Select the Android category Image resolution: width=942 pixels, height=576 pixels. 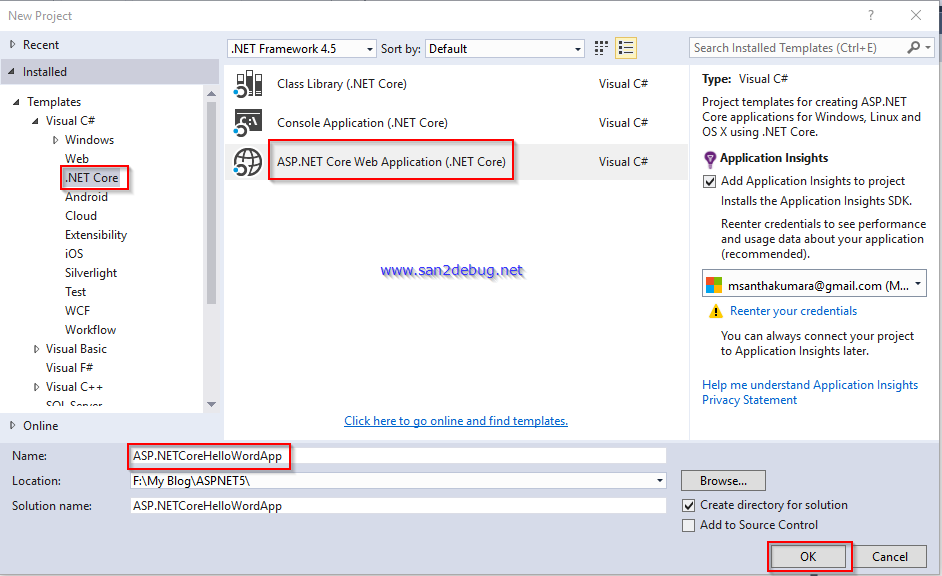pyautogui.click(x=87, y=197)
